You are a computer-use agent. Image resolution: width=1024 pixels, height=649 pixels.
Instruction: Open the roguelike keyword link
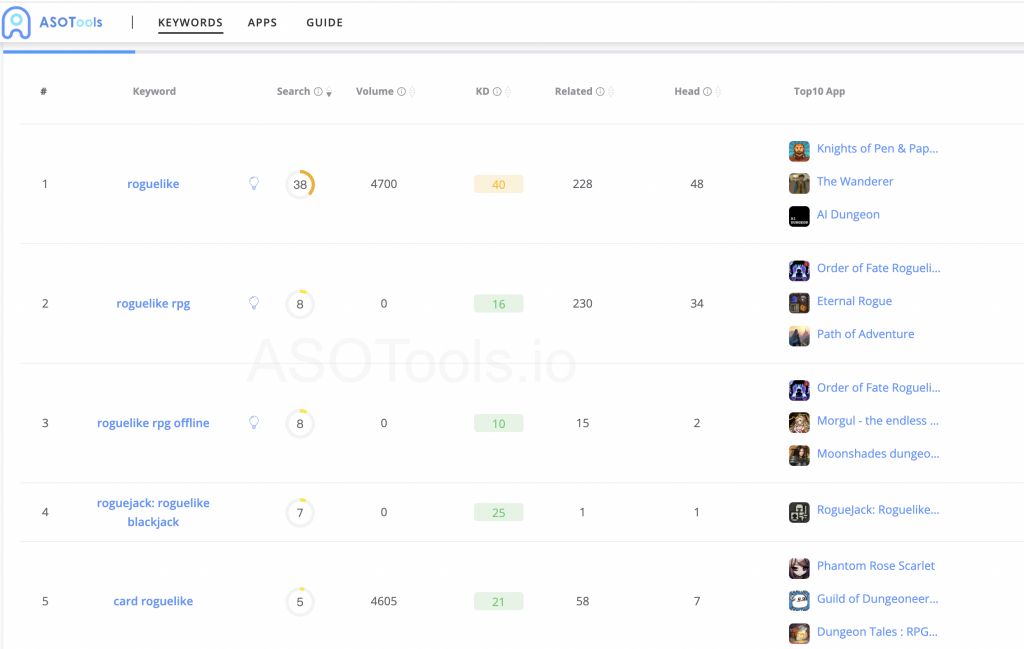point(153,184)
